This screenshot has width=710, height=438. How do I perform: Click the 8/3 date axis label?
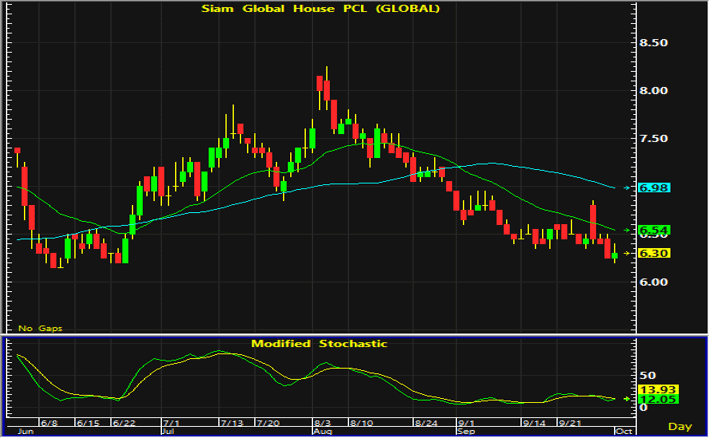tap(323, 423)
